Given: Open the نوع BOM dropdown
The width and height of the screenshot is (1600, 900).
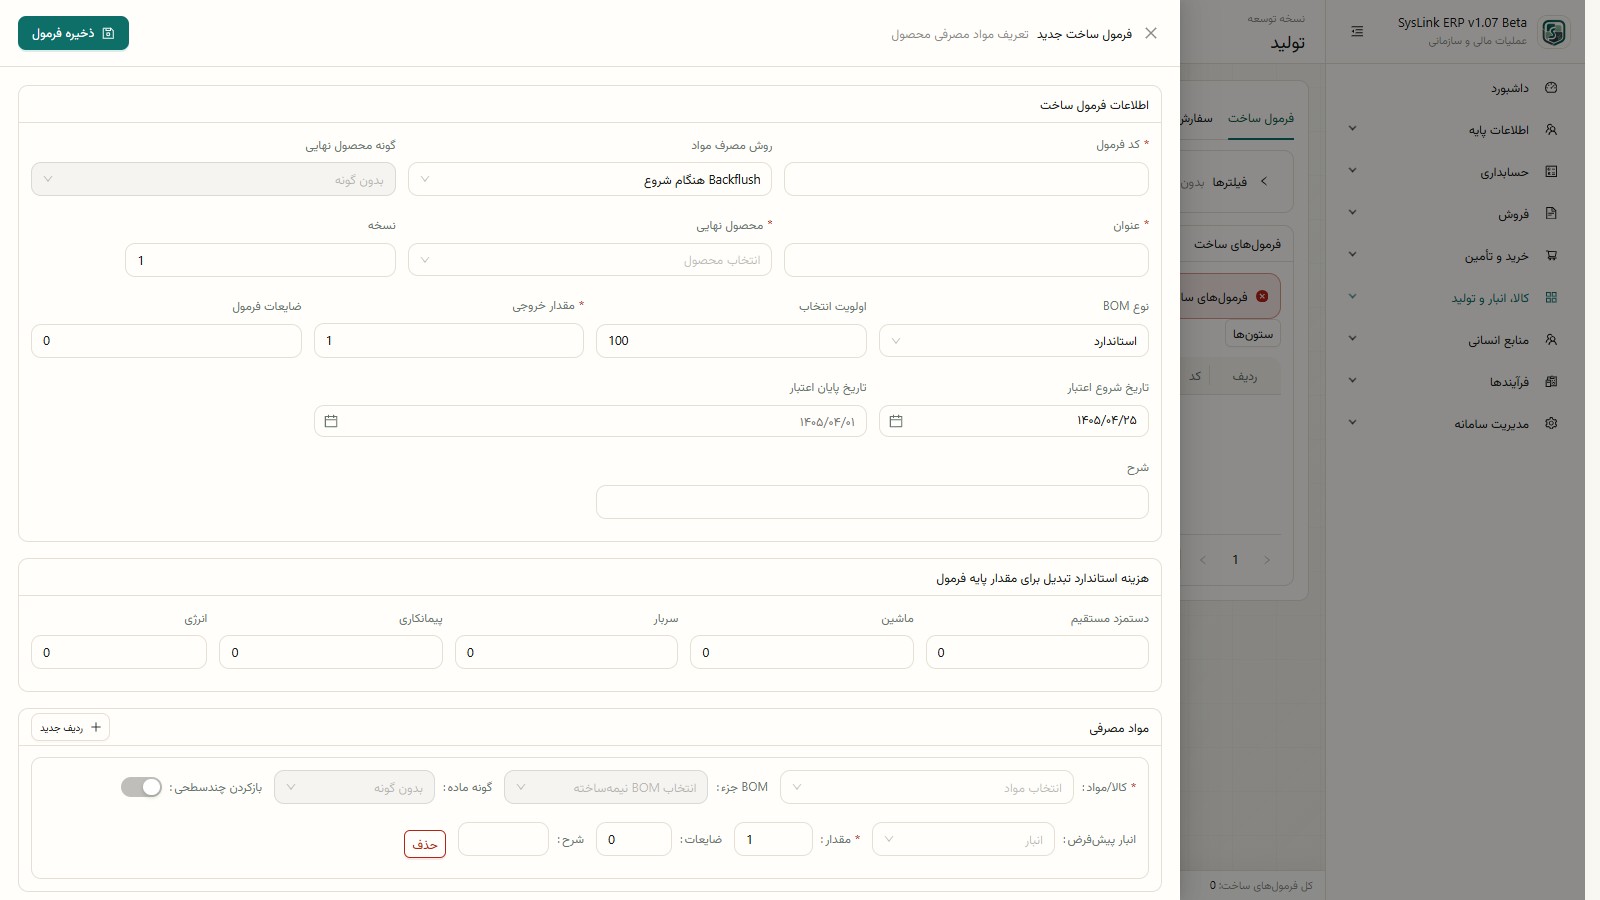Looking at the screenshot, I should click(1014, 341).
